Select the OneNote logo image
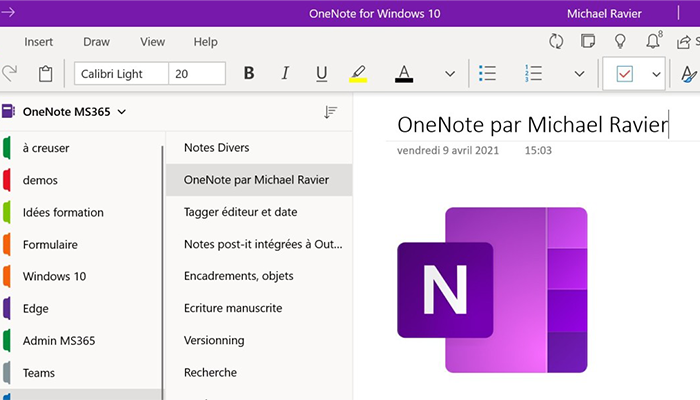700x400 pixels. click(x=492, y=290)
